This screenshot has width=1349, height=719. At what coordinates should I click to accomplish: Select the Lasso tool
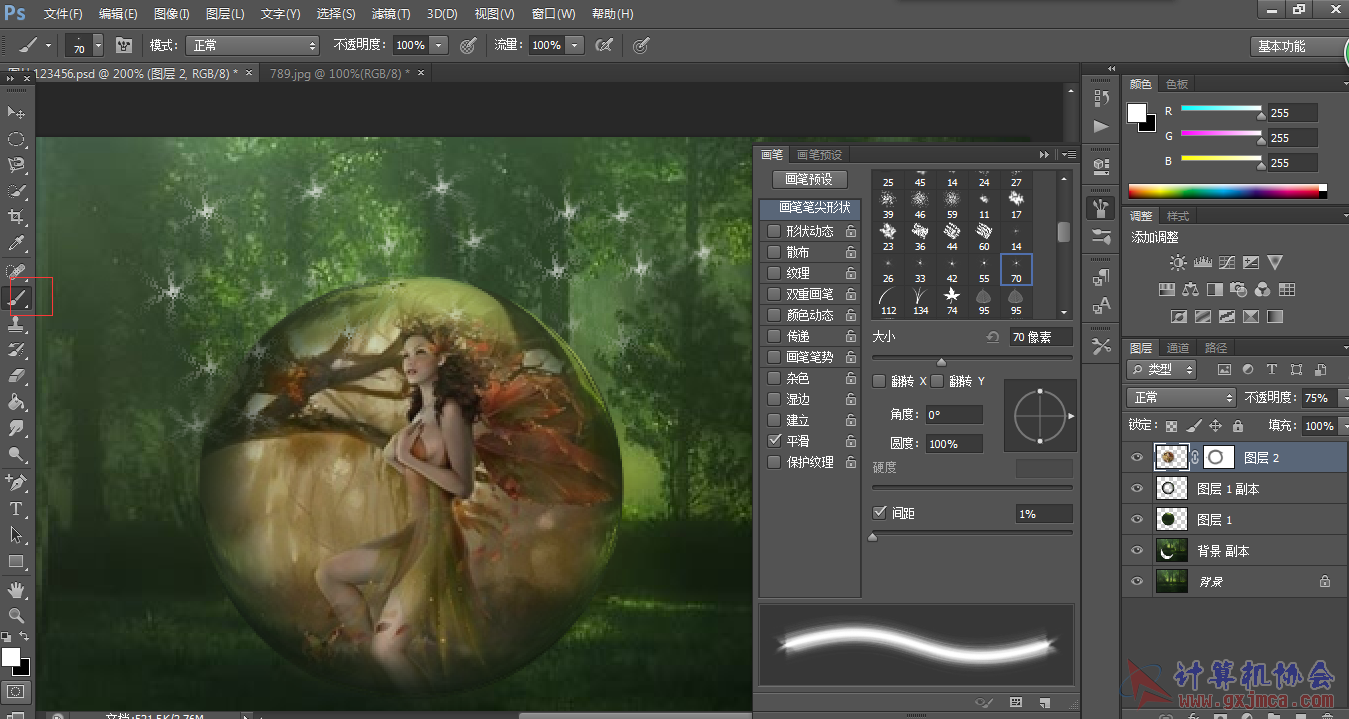pyautogui.click(x=17, y=165)
